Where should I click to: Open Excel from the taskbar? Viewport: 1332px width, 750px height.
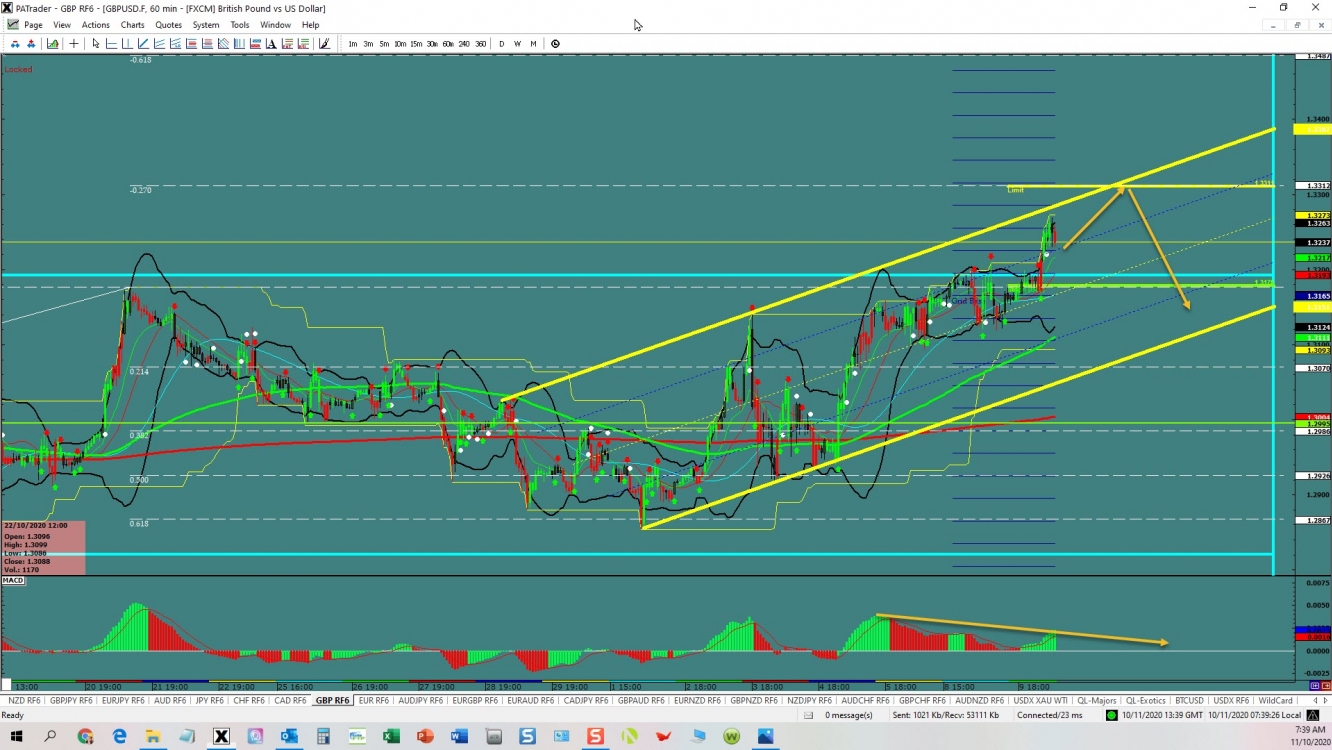[x=392, y=736]
